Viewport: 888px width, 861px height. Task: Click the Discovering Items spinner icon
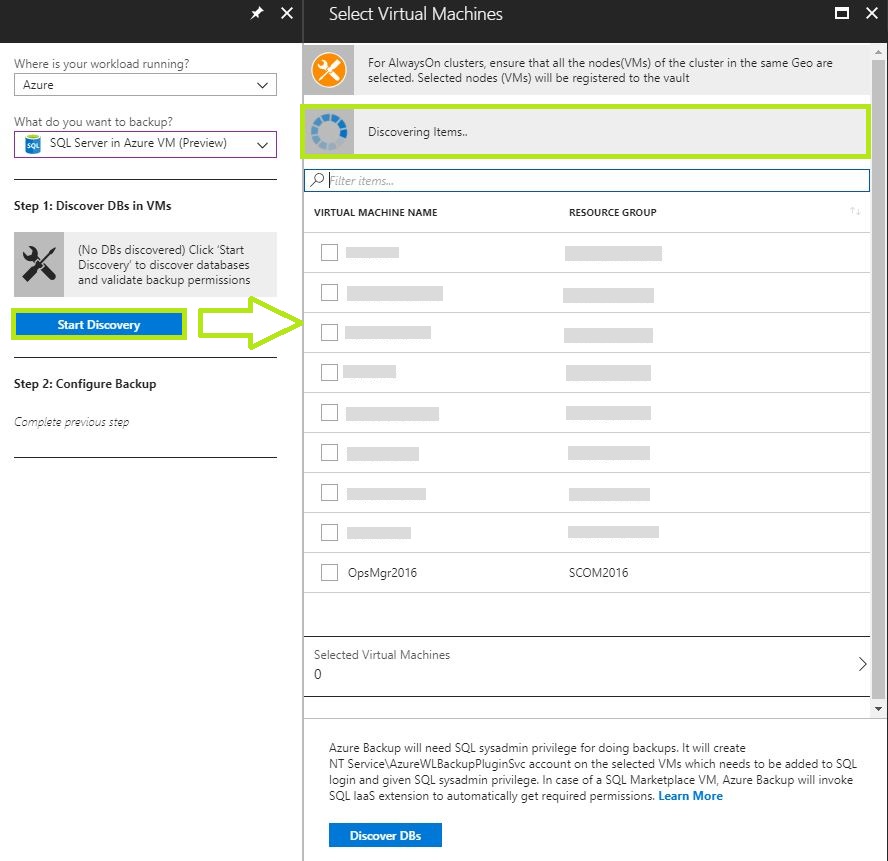(x=329, y=131)
